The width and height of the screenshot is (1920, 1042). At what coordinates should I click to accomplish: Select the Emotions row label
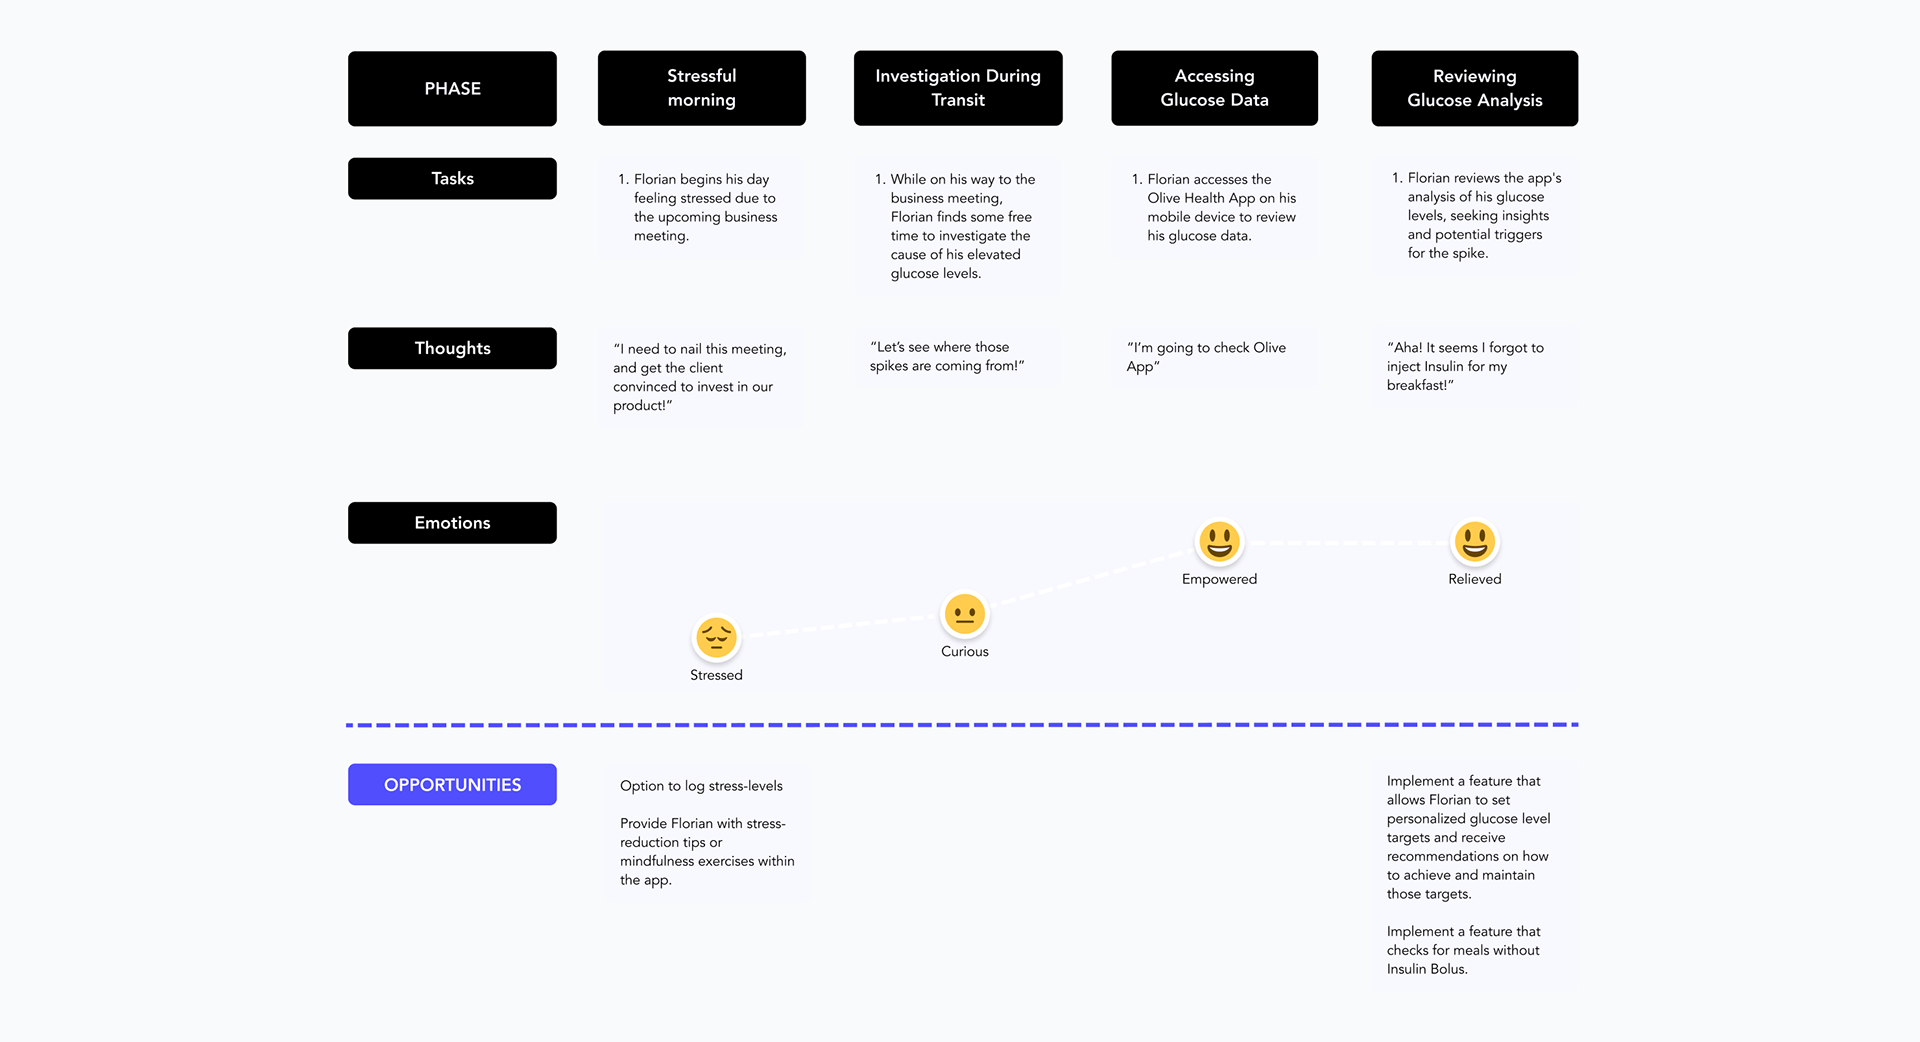tap(452, 522)
